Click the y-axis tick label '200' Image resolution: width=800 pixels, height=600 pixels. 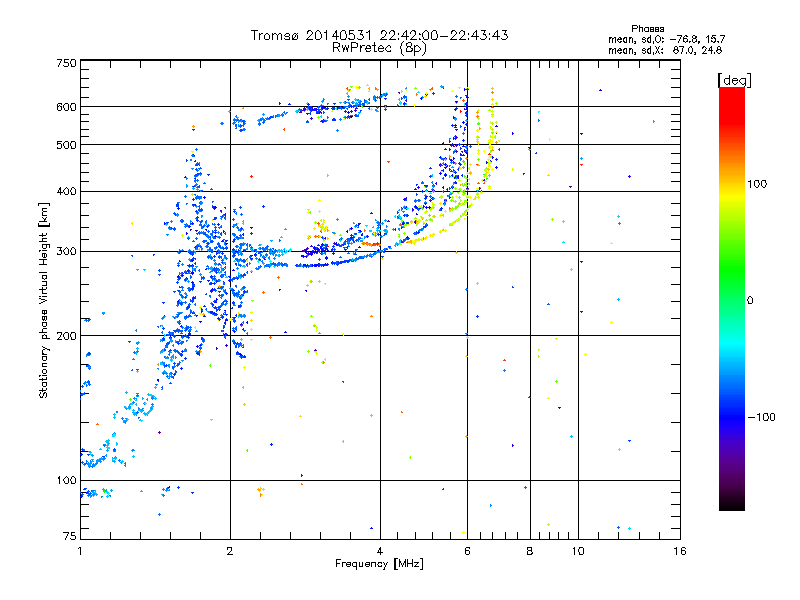[x=66, y=336]
